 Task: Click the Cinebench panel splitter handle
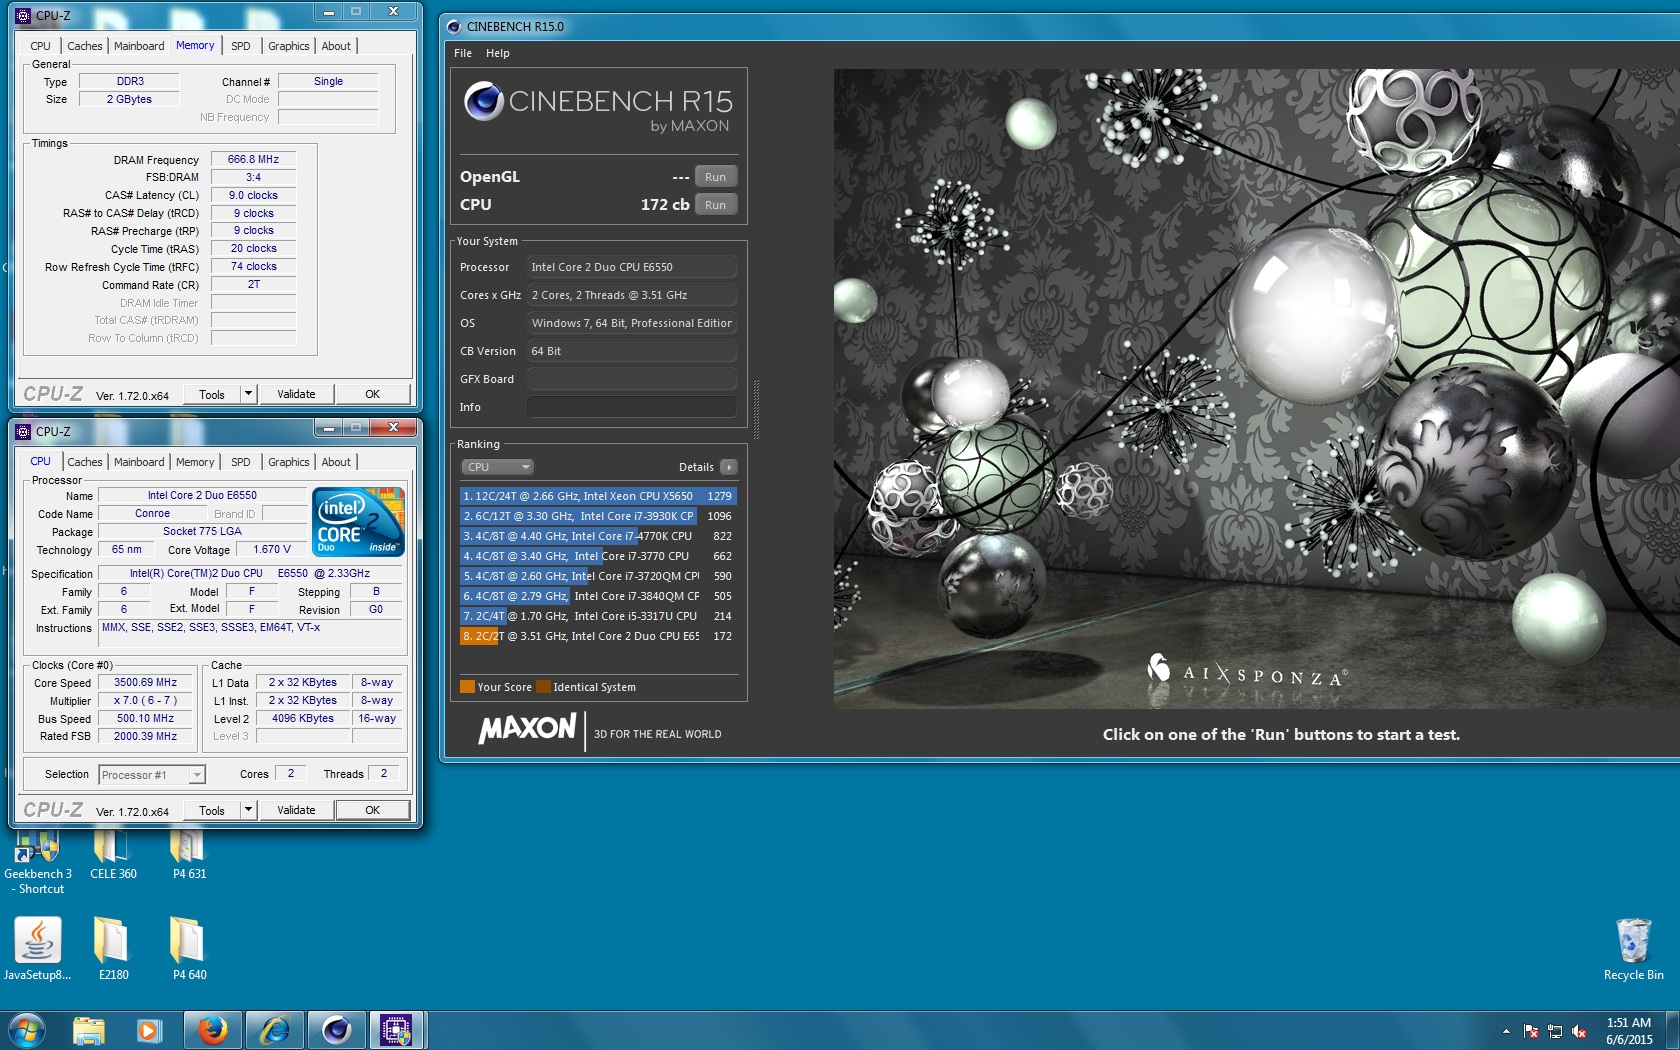[756, 410]
